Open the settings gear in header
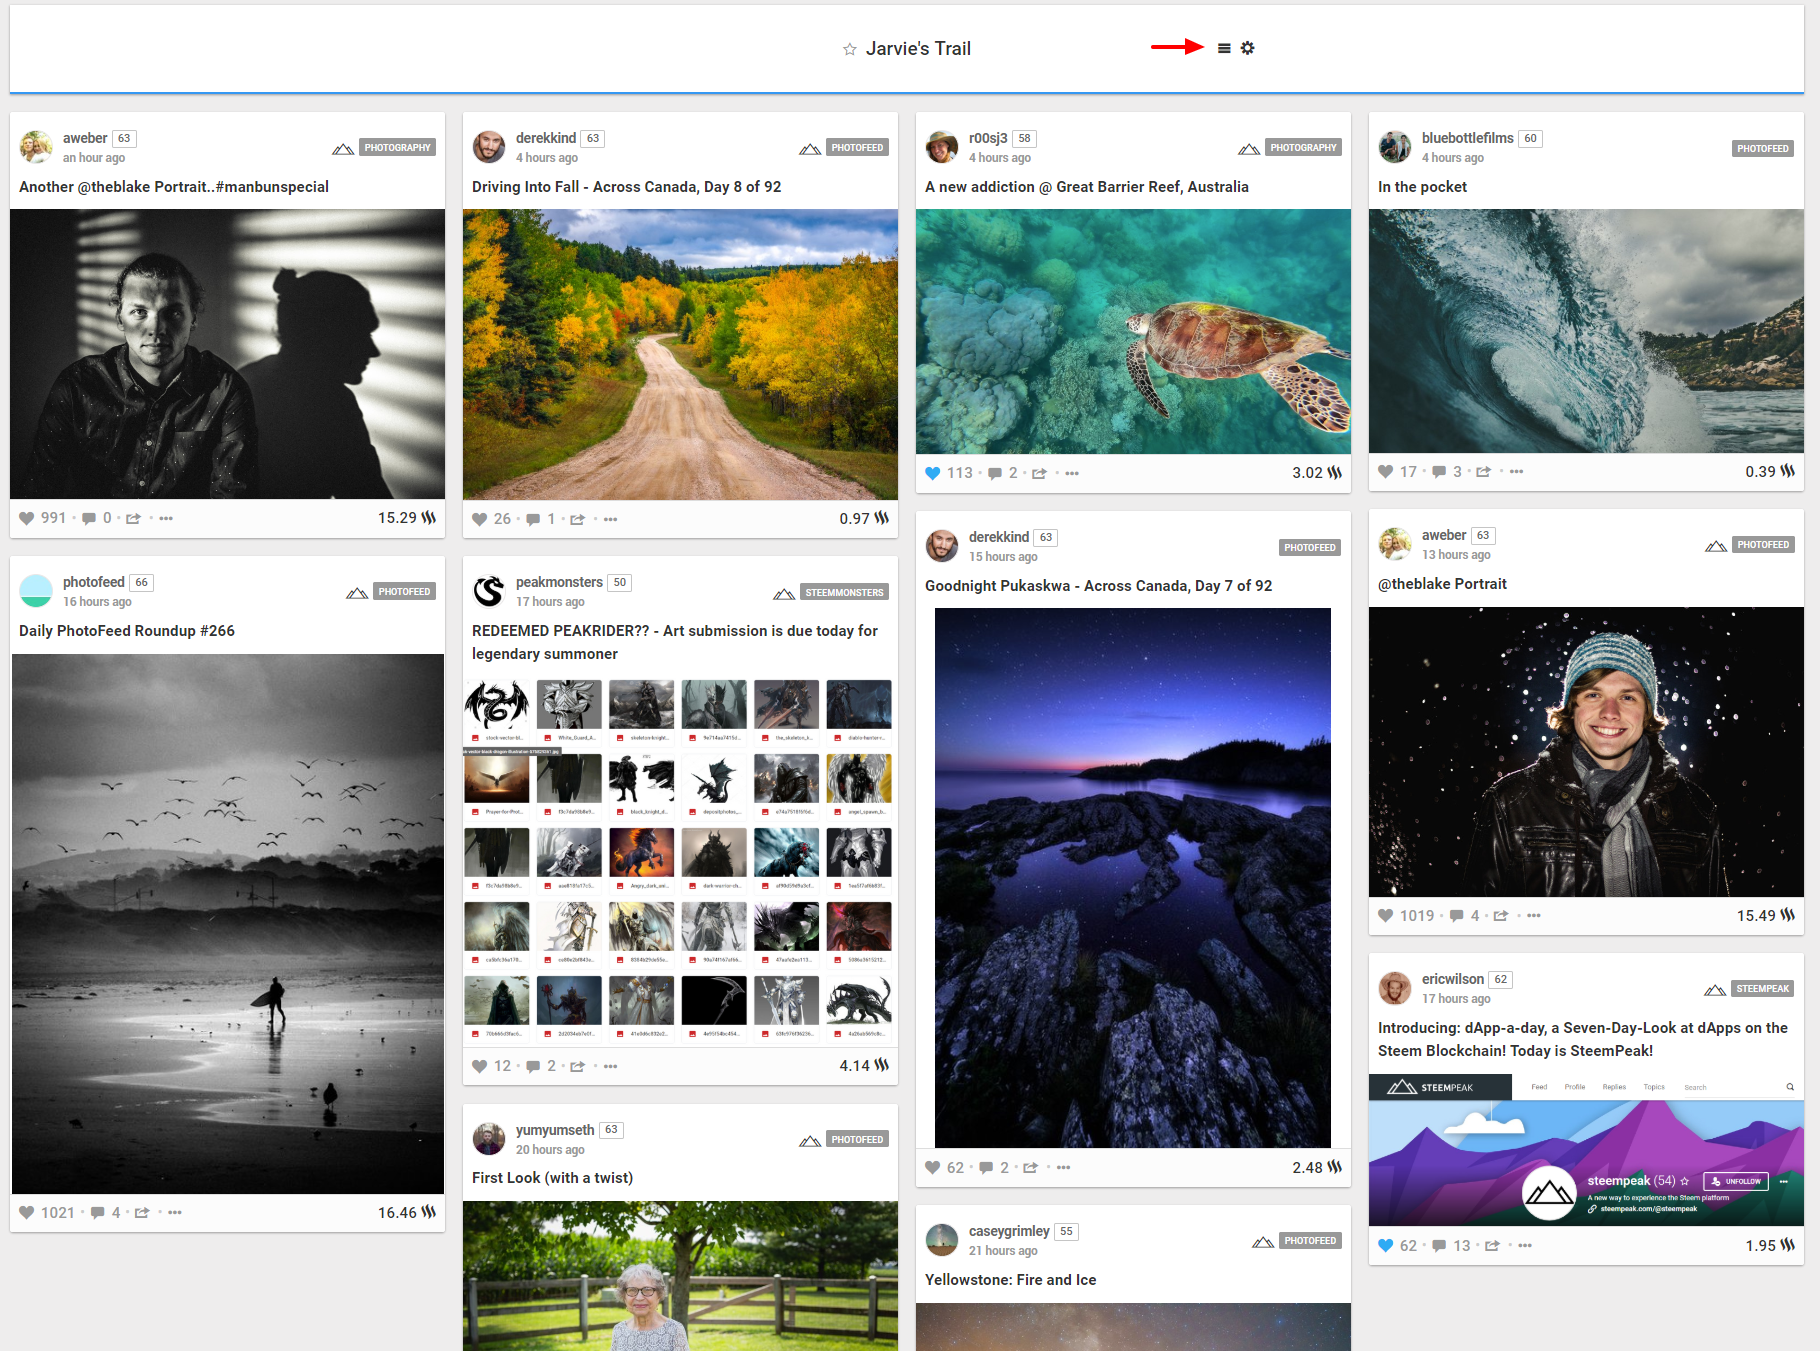 [1247, 48]
